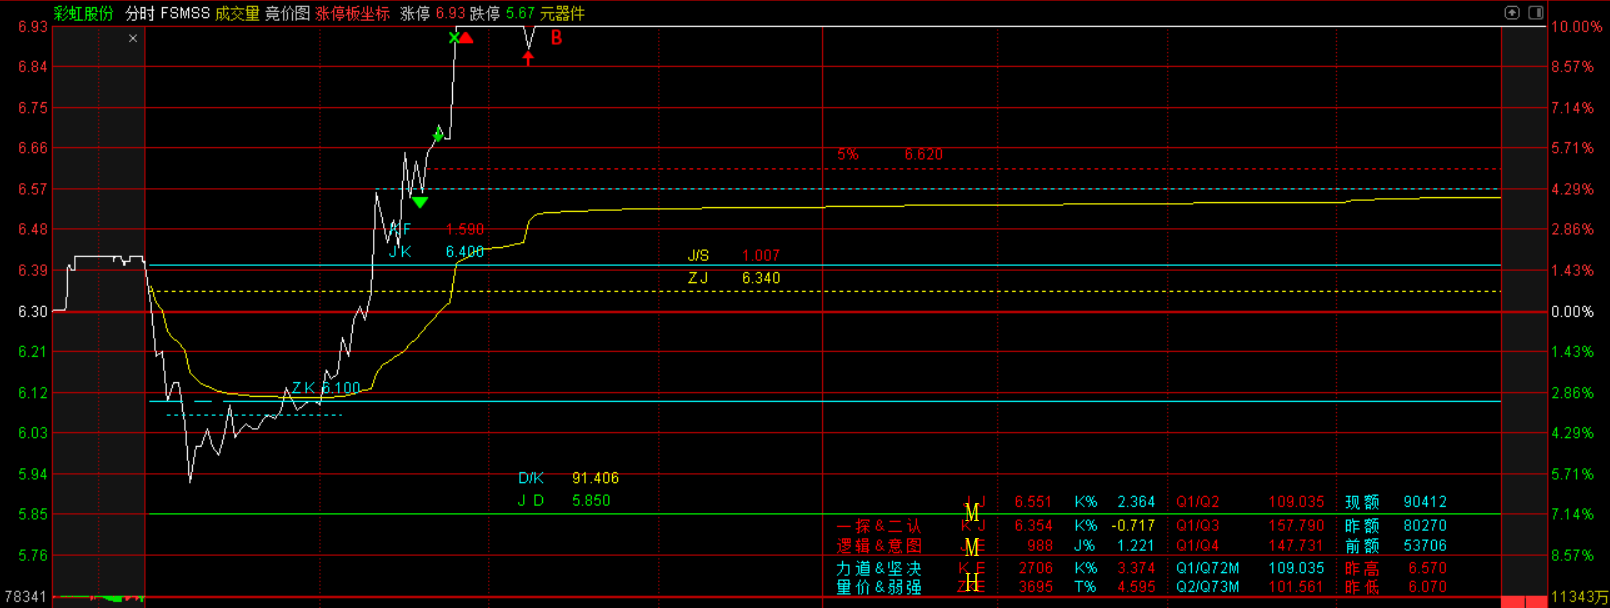Click the 11343万 volume value at bottom right
Viewport: 1610px width, 608px height.
click(1580, 597)
